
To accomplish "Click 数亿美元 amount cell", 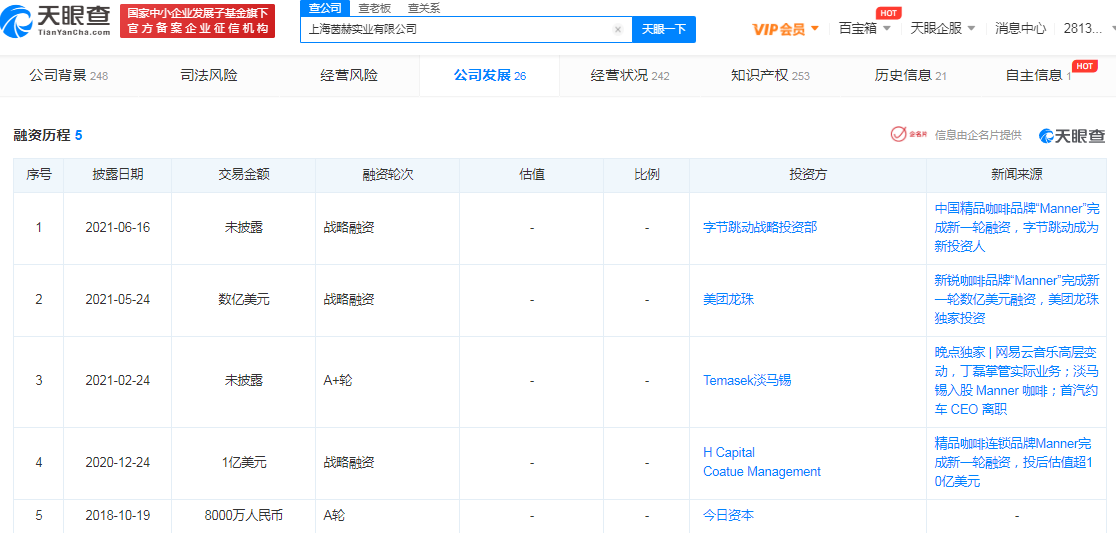I will [x=244, y=300].
